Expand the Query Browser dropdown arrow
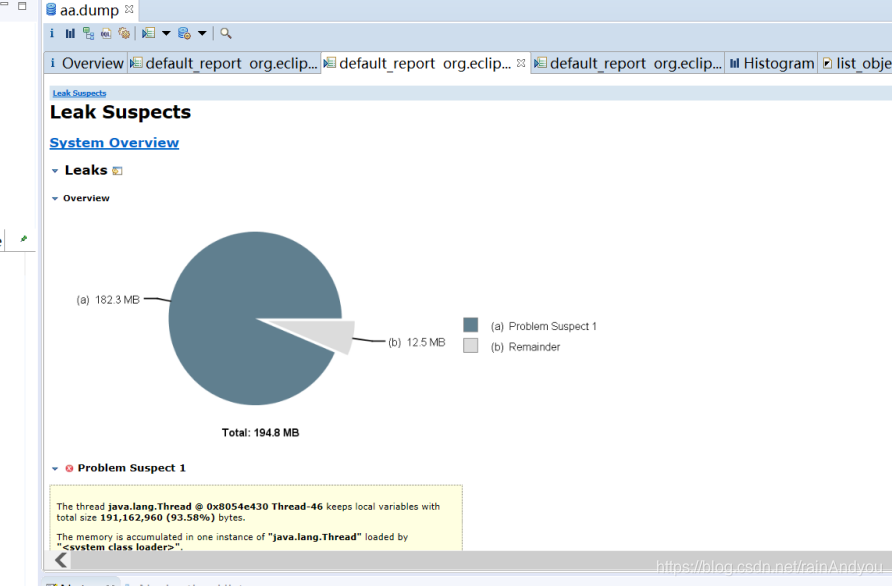892x586 pixels. pos(202,34)
